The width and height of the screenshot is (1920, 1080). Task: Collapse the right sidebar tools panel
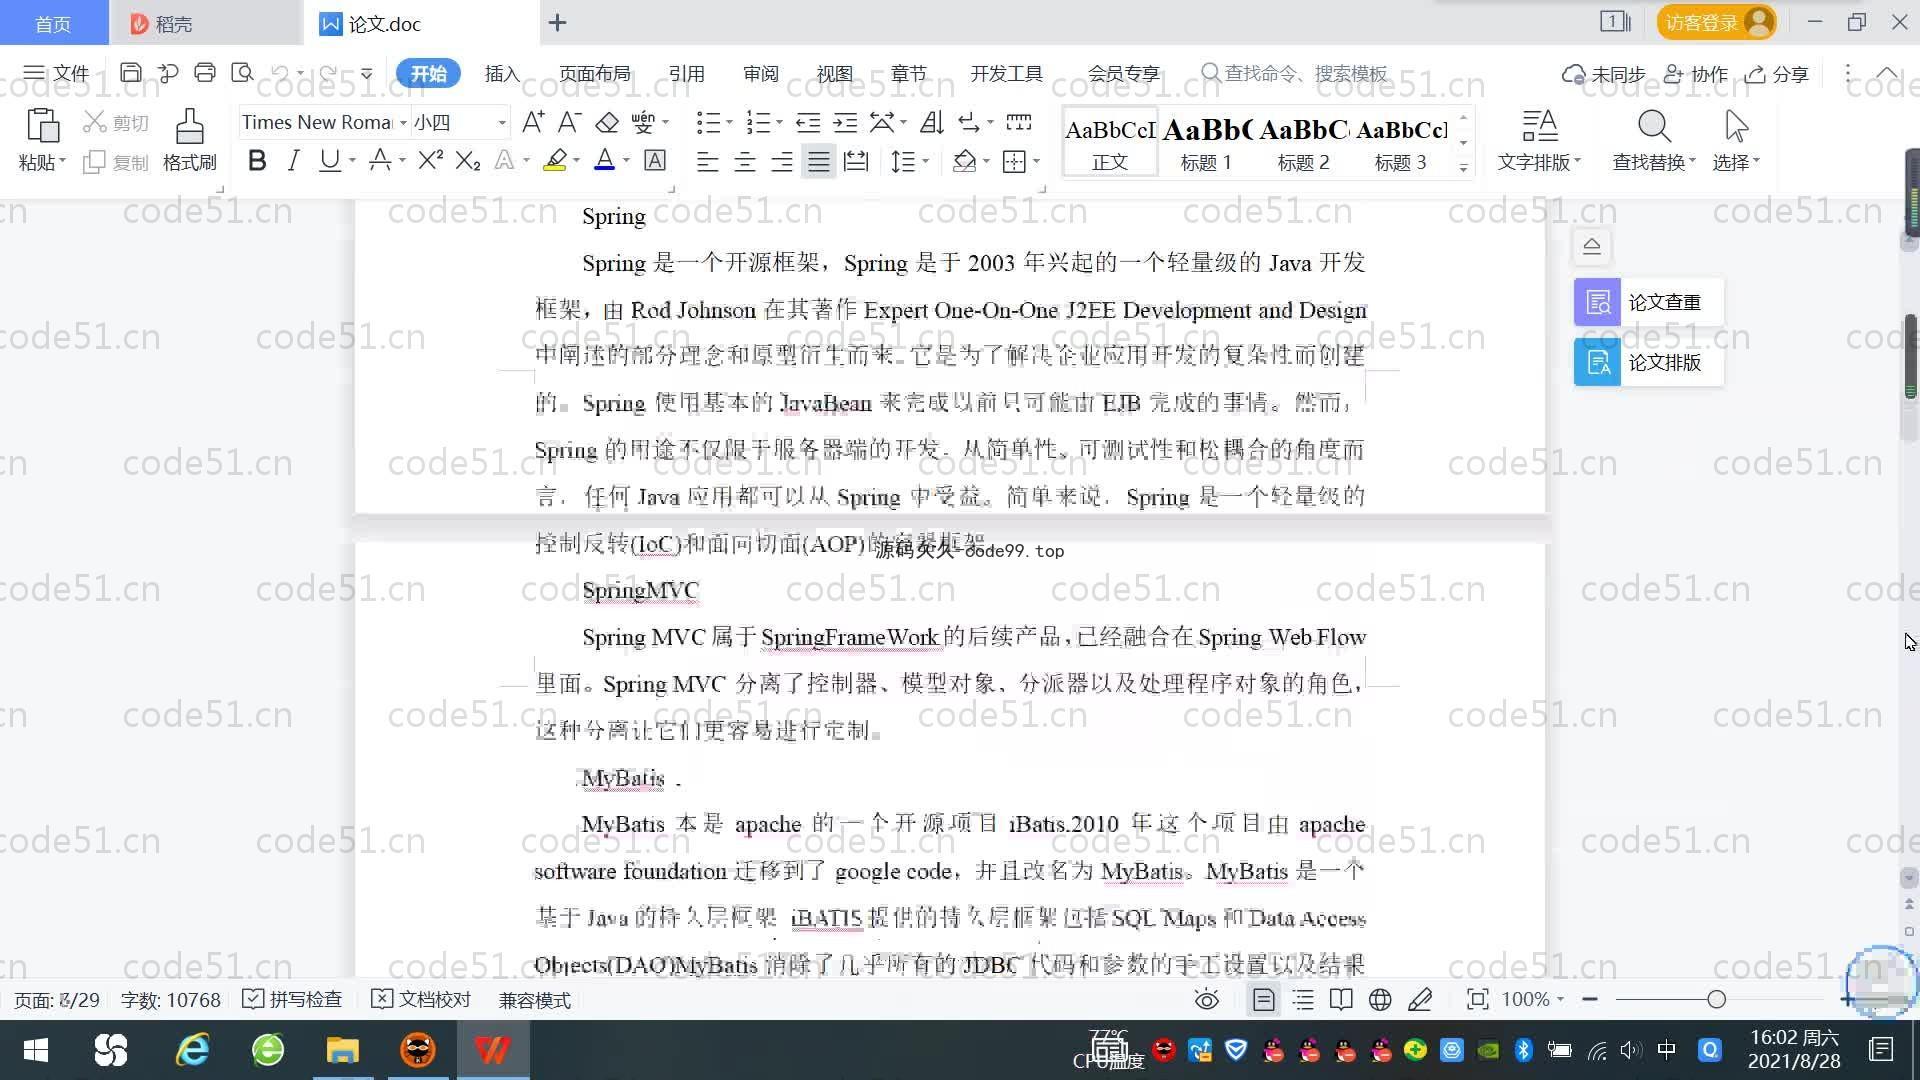point(1592,246)
